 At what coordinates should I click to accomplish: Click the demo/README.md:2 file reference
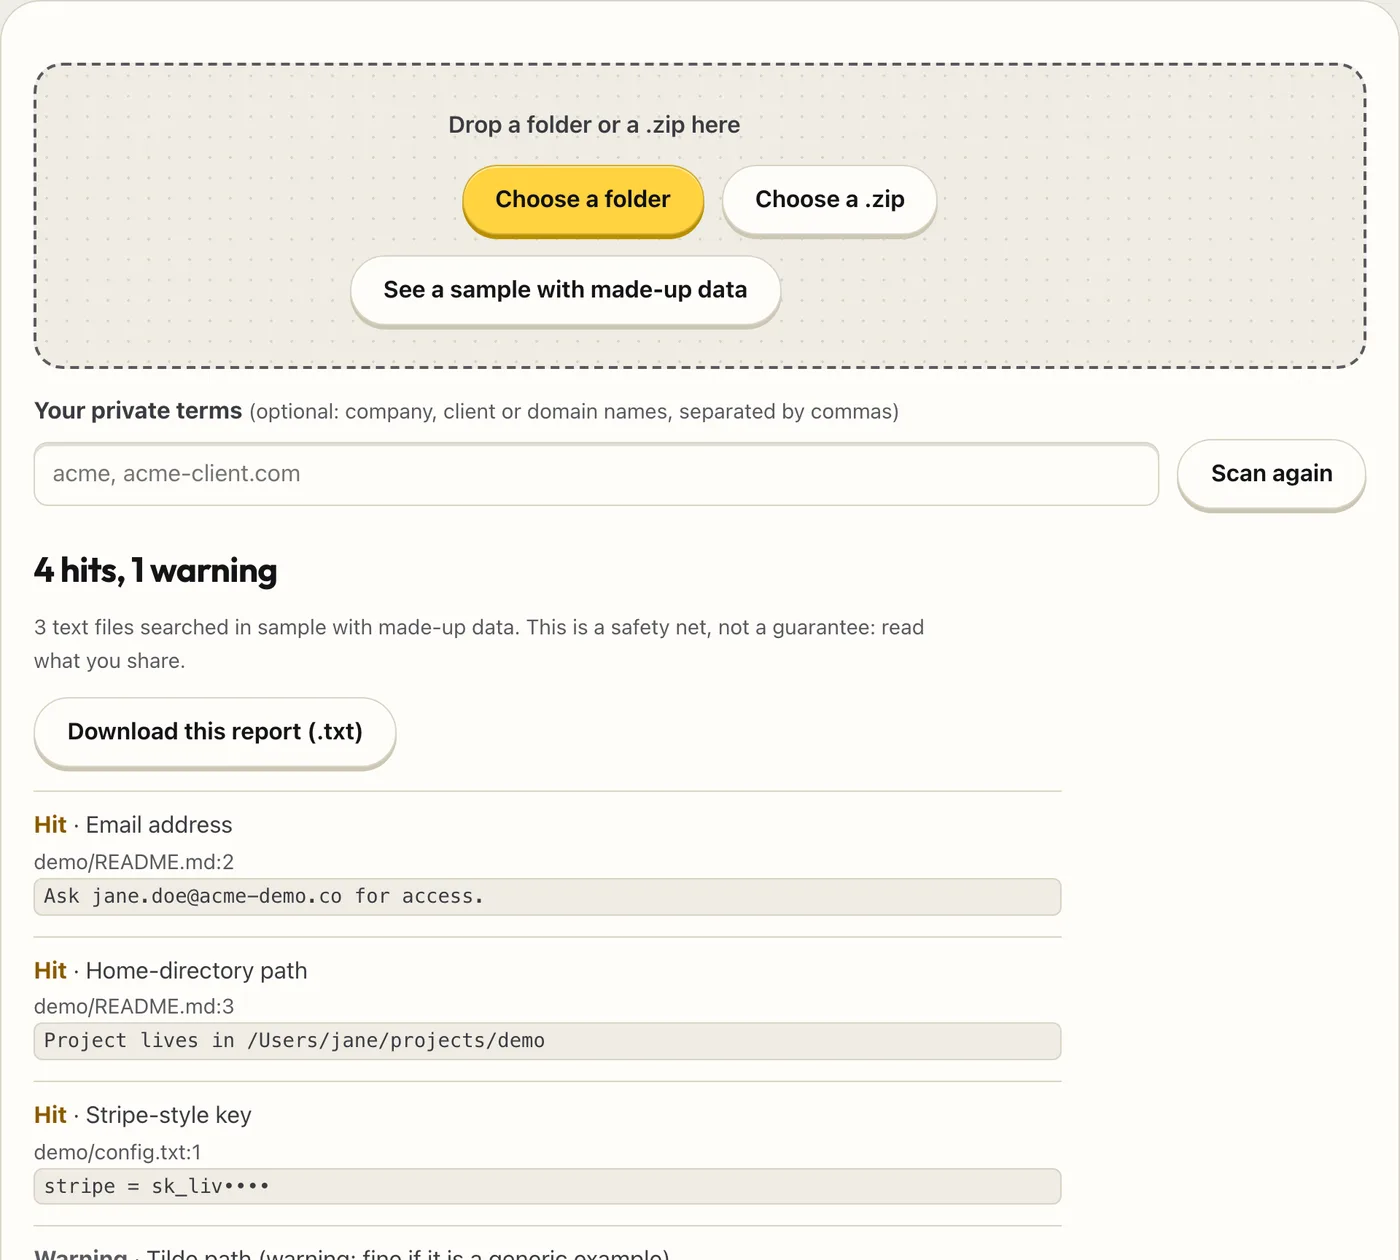click(x=134, y=862)
